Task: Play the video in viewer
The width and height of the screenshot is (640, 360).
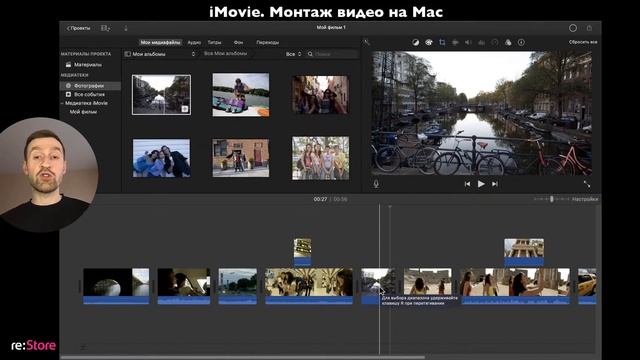Action: tap(481, 184)
